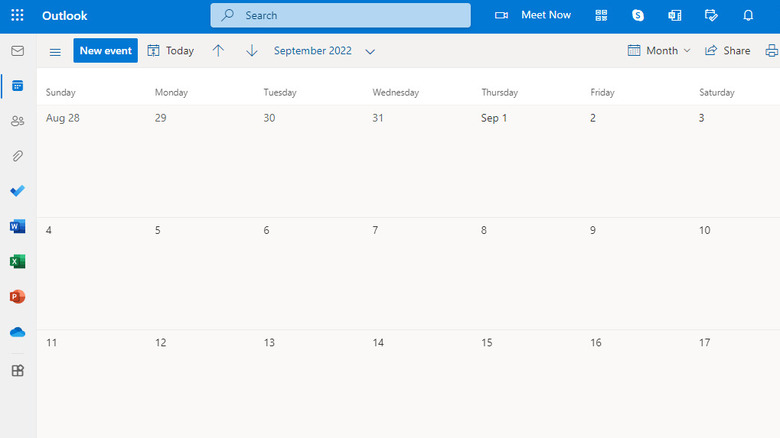Launch Excel from the sidebar
Image resolution: width=780 pixels, height=438 pixels.
click(x=17, y=261)
